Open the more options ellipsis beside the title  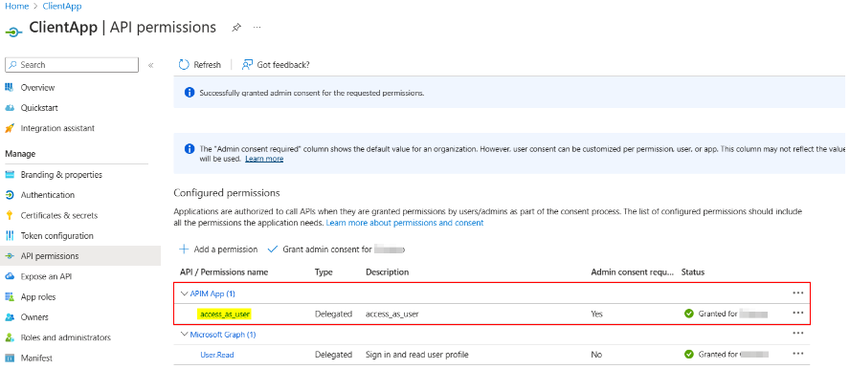(x=257, y=27)
